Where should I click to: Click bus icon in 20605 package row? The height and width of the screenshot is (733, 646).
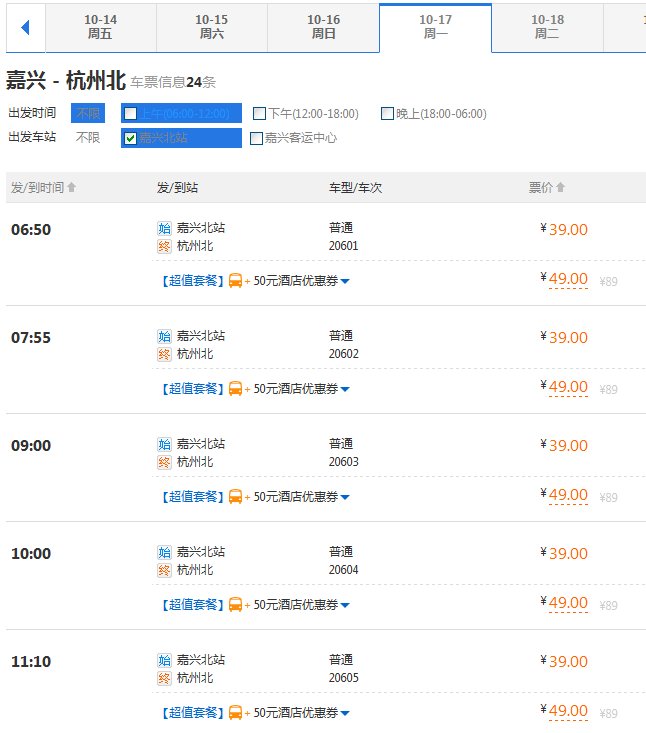(235, 713)
